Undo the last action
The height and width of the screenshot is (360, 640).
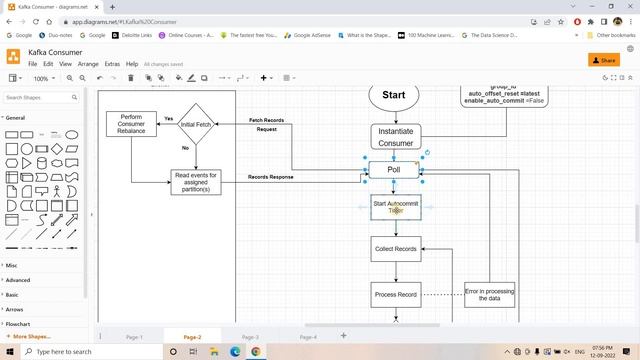(100, 78)
